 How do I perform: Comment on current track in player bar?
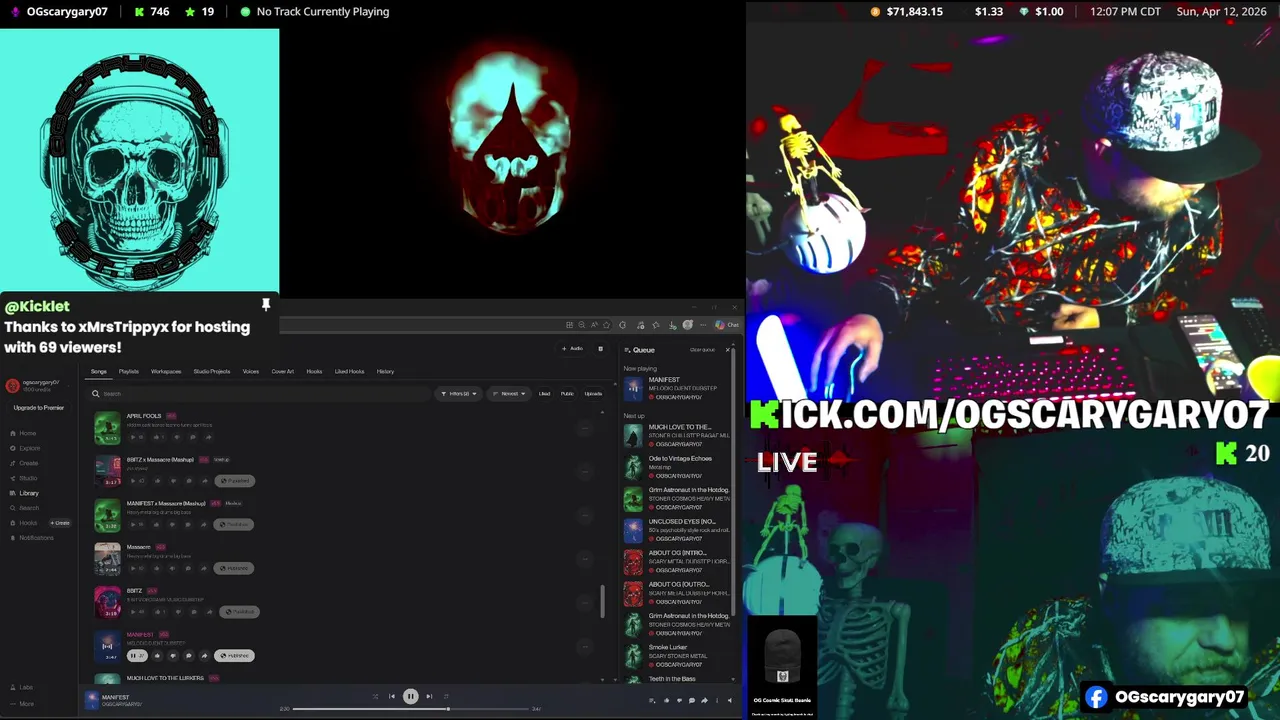coord(691,700)
